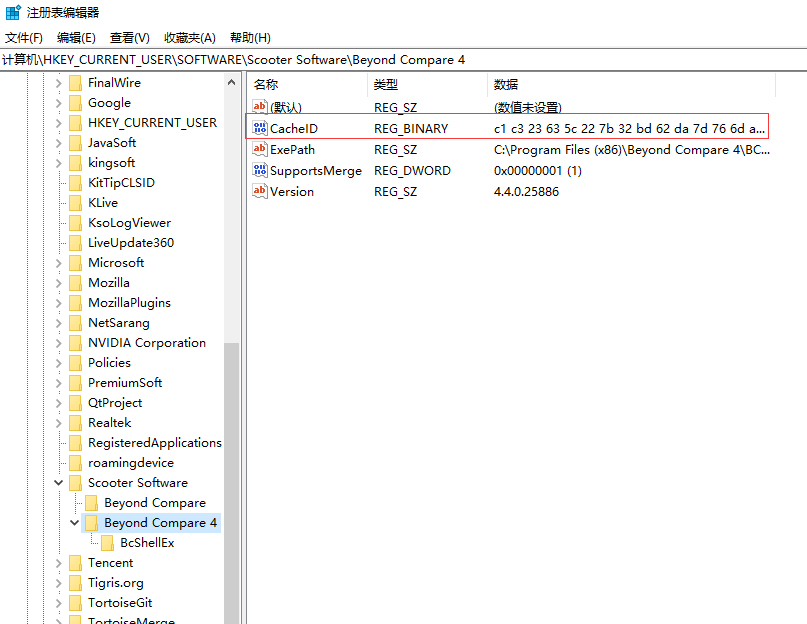Select the (默认) string value icon
The image size is (807, 624).
click(260, 107)
